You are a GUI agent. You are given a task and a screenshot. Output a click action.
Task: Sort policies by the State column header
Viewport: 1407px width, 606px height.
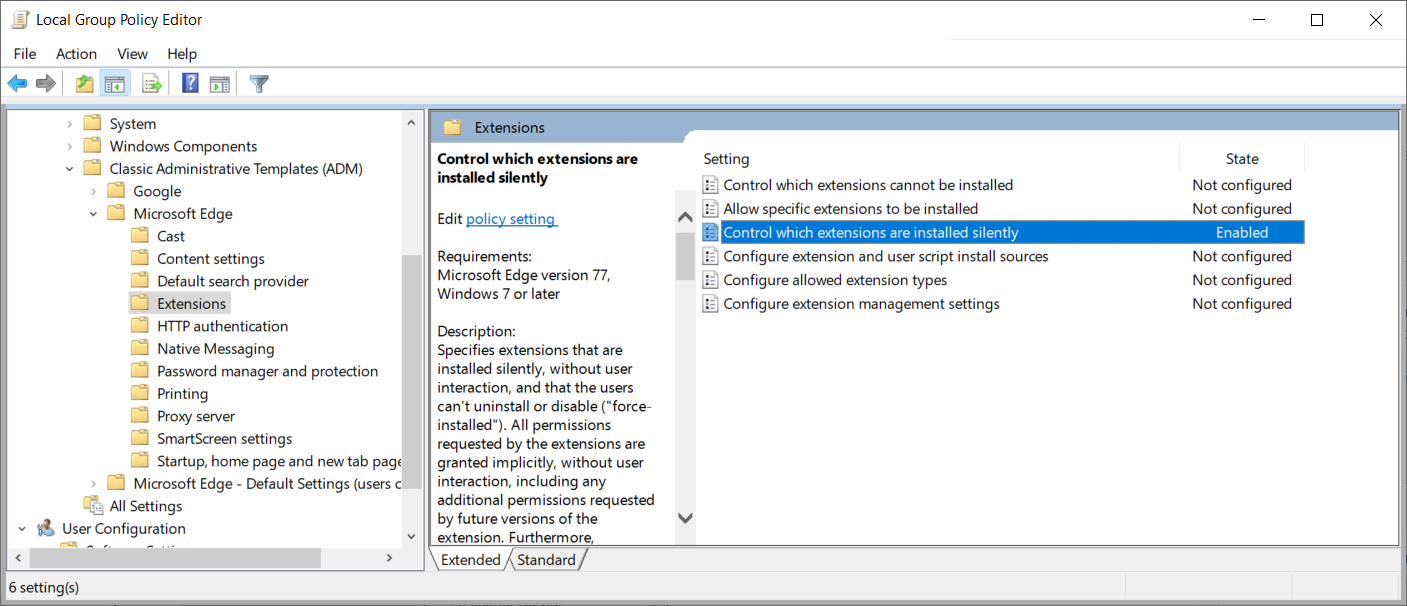(x=1242, y=159)
